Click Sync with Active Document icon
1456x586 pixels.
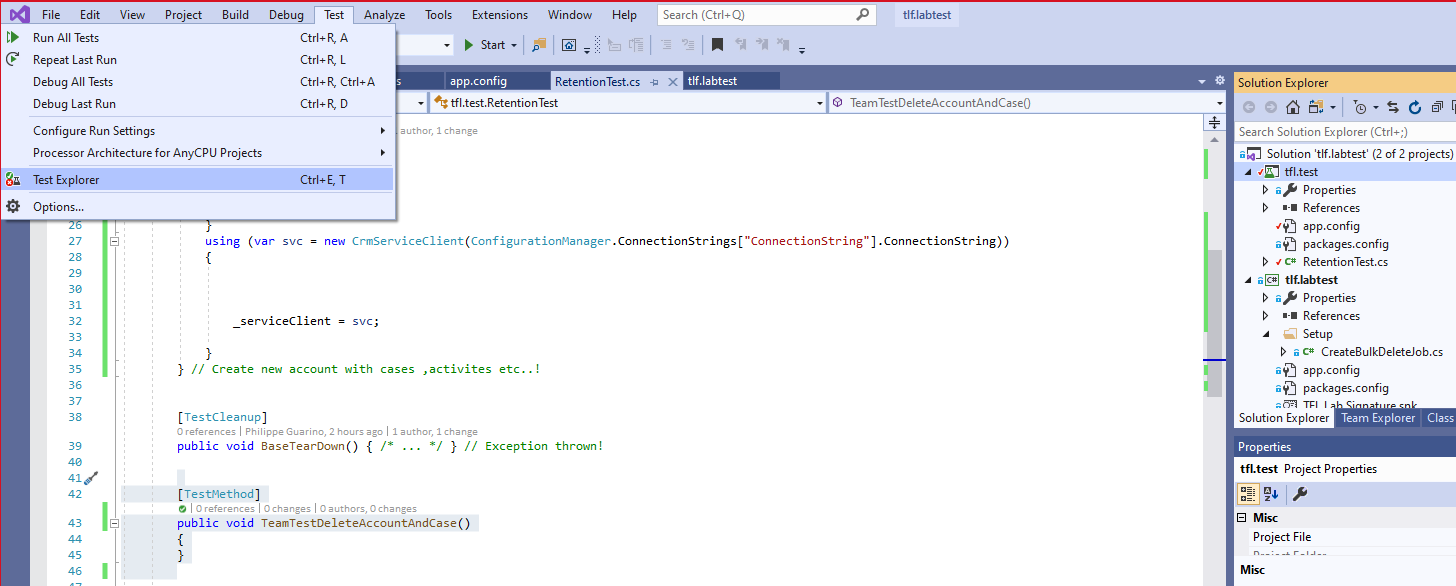(x=1394, y=107)
